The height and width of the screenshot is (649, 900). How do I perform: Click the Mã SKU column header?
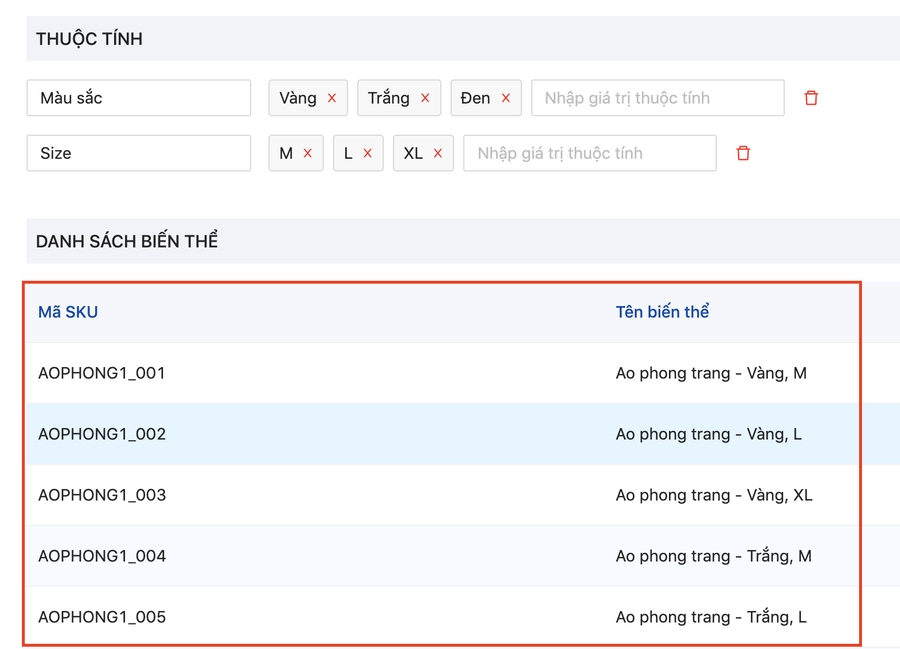point(68,312)
